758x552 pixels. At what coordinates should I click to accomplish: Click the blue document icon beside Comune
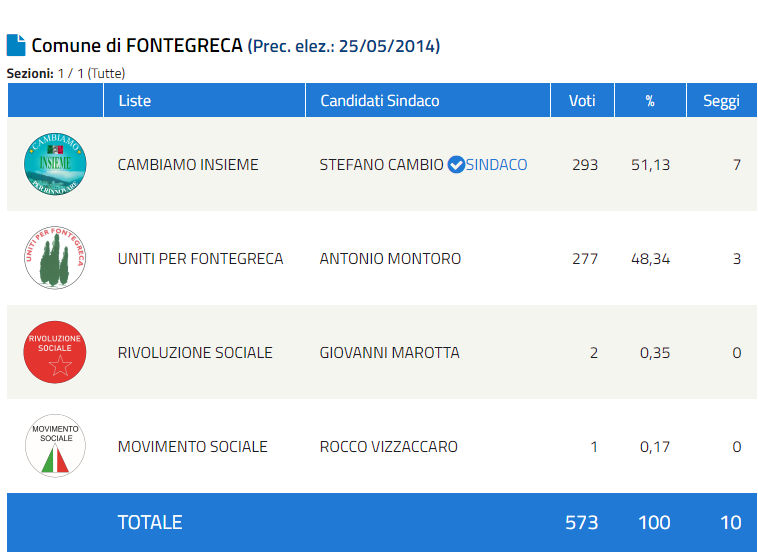tap(16, 45)
